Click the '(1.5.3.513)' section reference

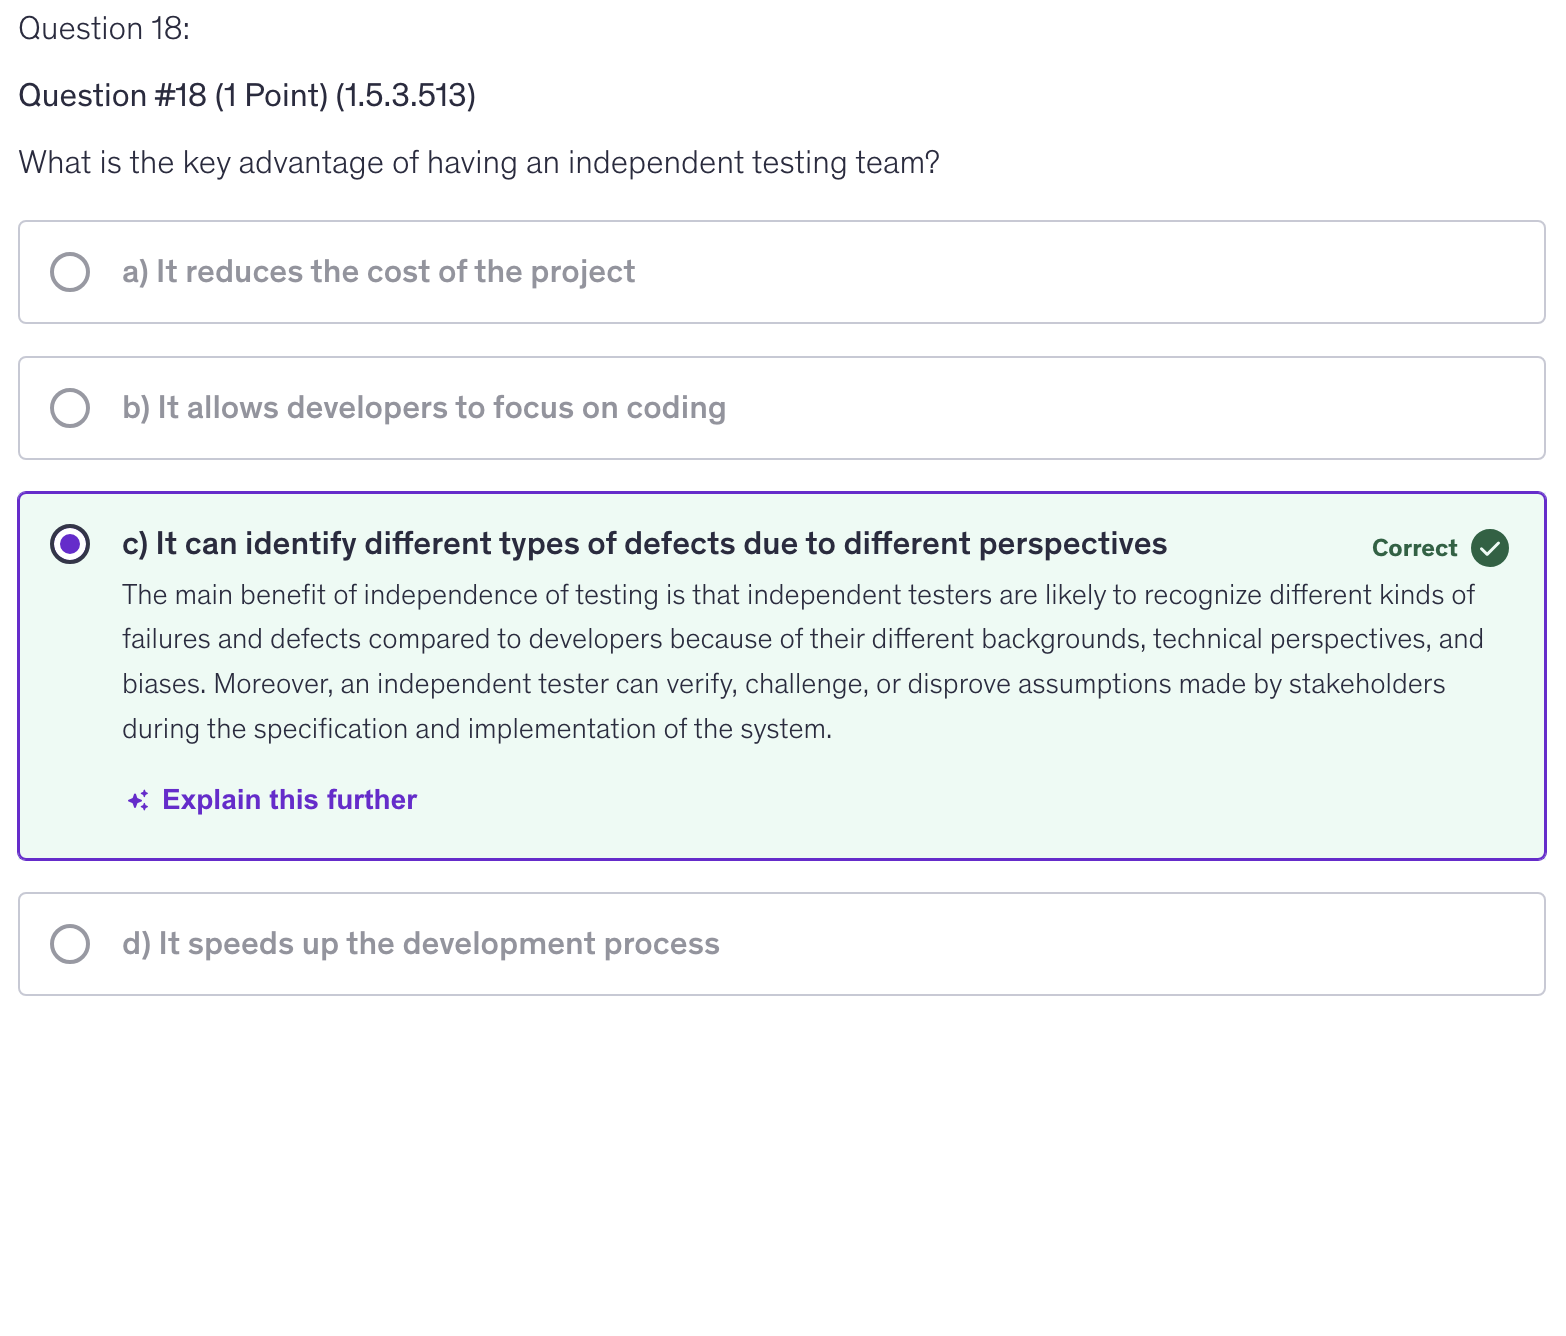click(x=405, y=96)
